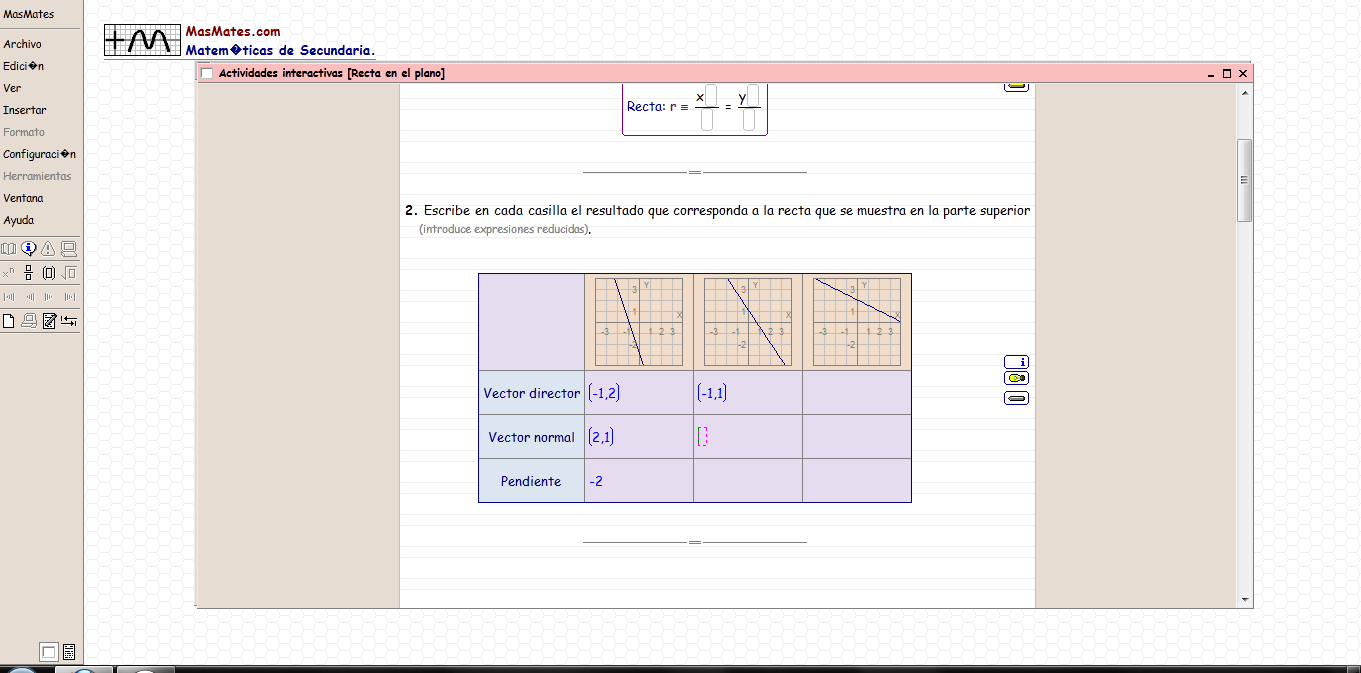The height and width of the screenshot is (673, 1361).
Task: Open the calculator icon at bottom left
Action: pos(69,652)
